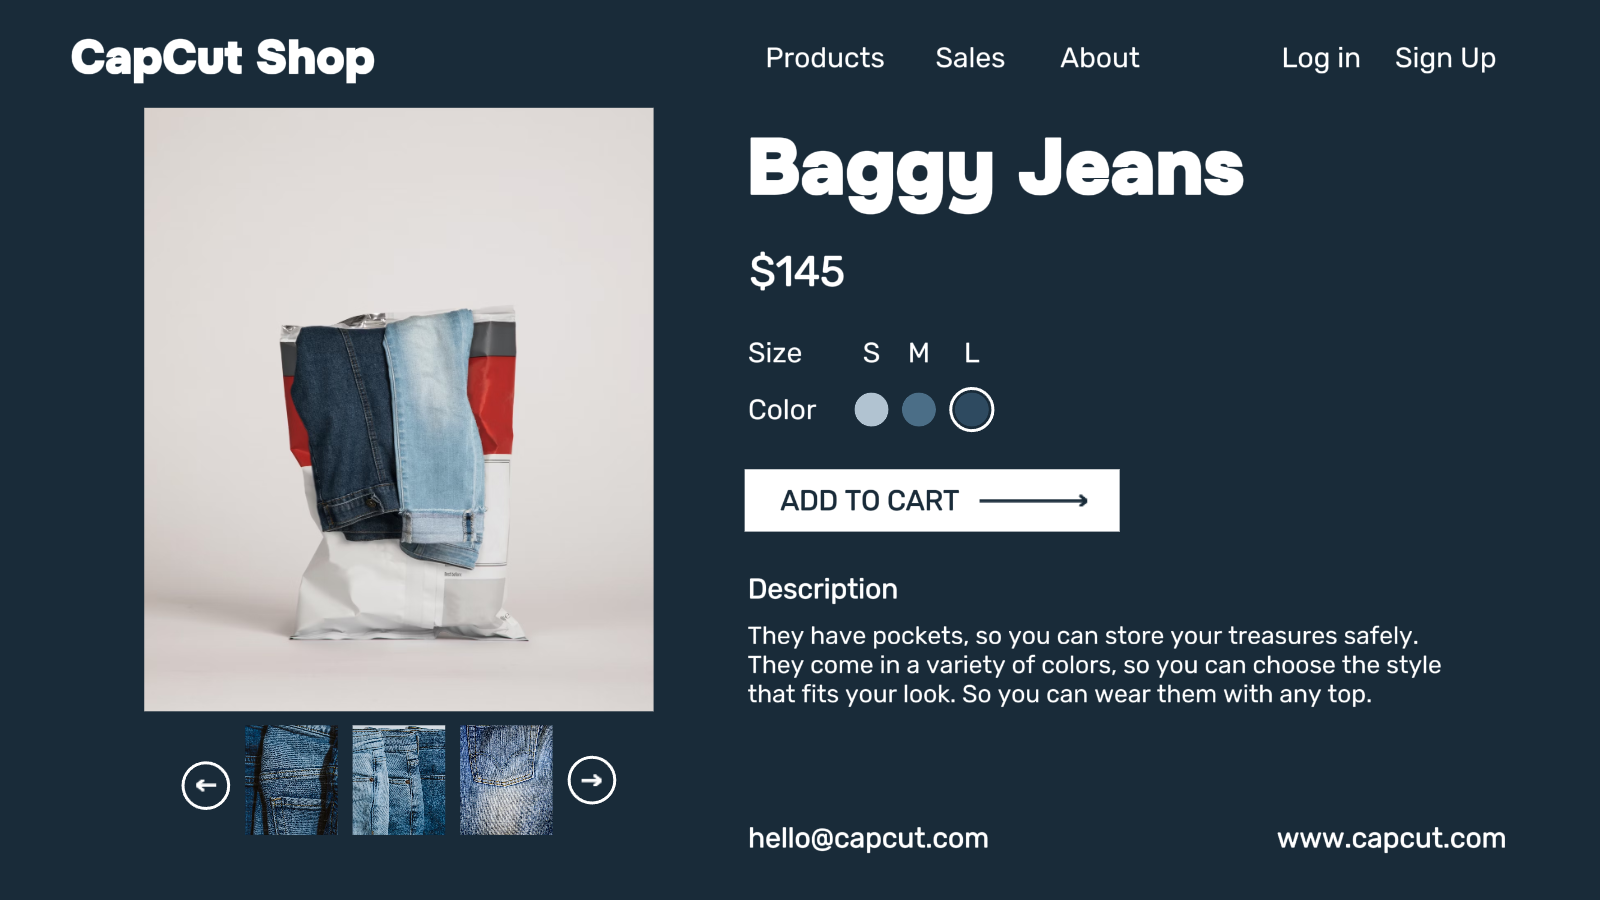Viewport: 1600px width, 900px height.
Task: Go to the About page
Action: point(1100,58)
